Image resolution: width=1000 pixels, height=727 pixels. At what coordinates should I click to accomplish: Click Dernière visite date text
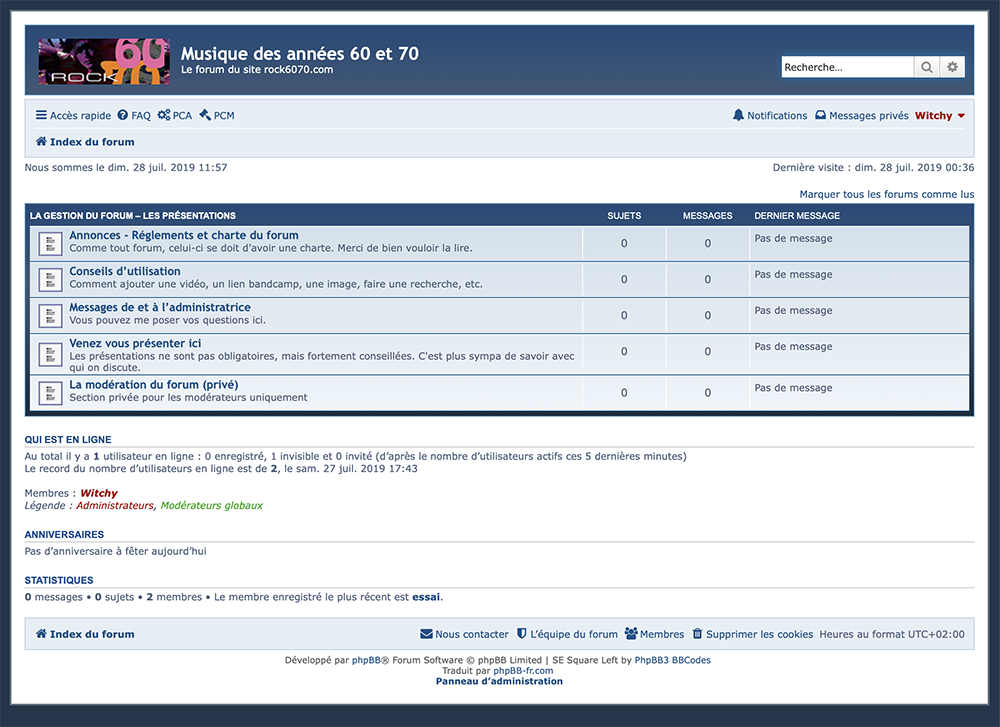pos(873,167)
